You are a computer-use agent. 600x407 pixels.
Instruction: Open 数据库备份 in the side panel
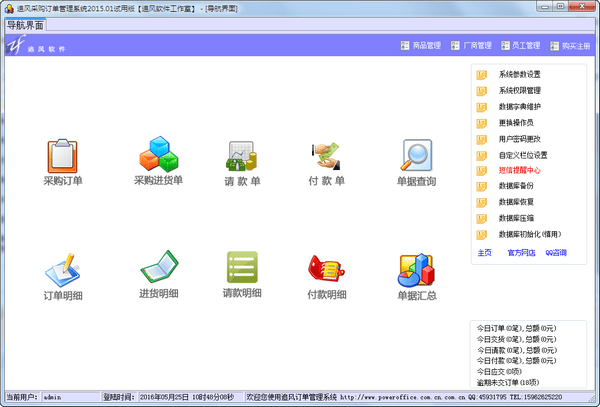(x=517, y=186)
